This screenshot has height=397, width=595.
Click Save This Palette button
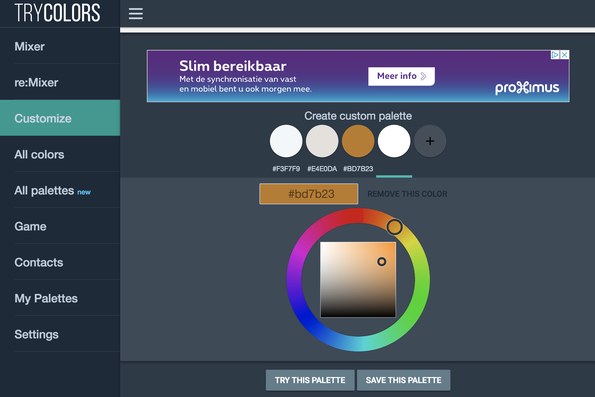[x=403, y=380]
